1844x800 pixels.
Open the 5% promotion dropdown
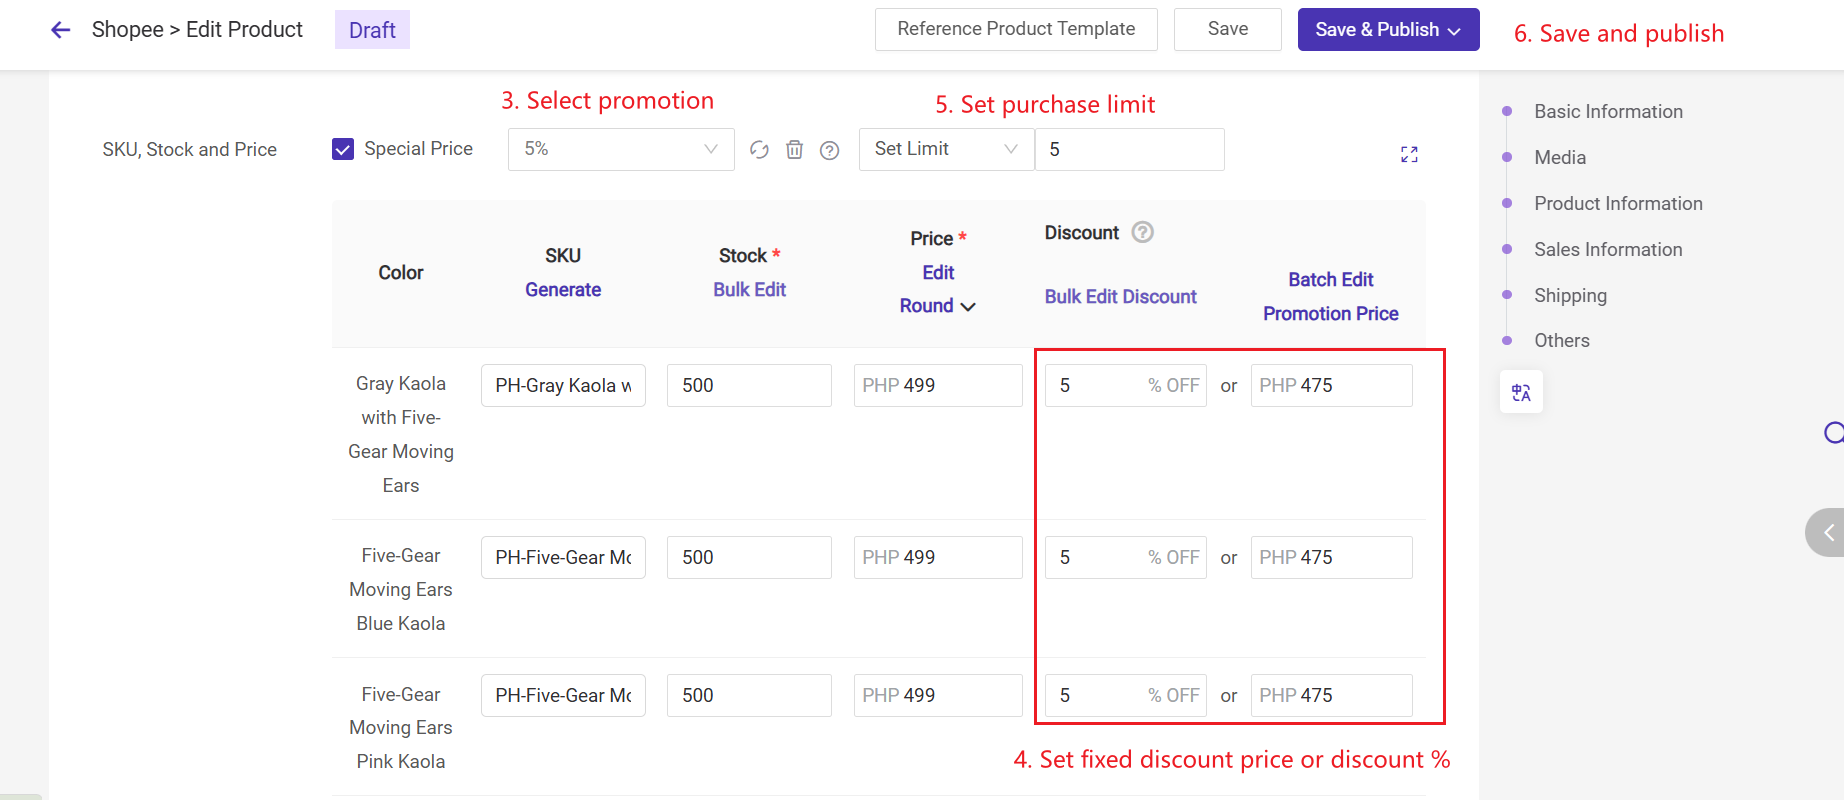(621, 149)
